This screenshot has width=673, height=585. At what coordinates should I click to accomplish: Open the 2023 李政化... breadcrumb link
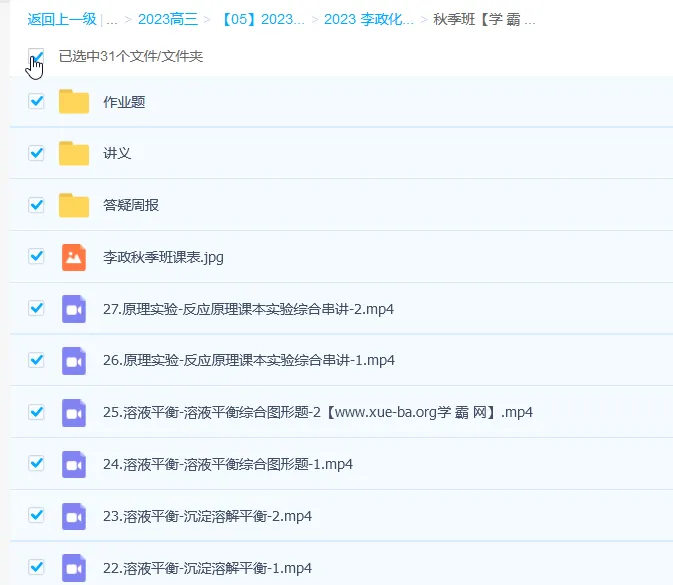click(x=368, y=19)
